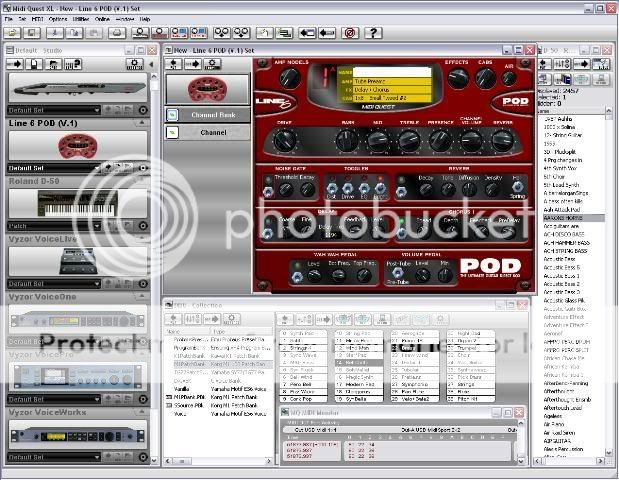Image resolution: width=619 pixels, height=480 pixels.
Task: Click the Save disk icon in main toolbar
Action: (32, 33)
